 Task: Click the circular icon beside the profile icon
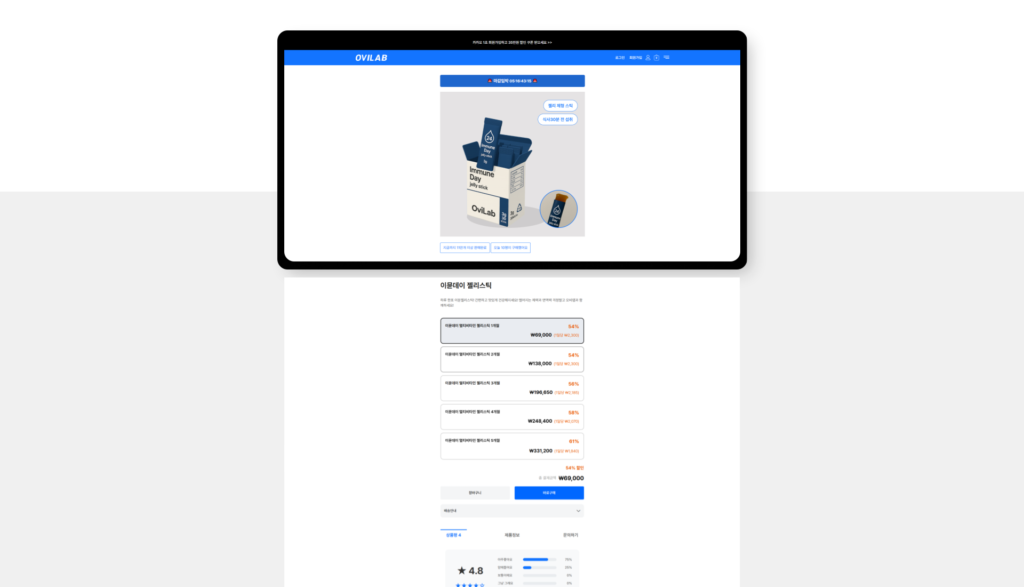tap(657, 58)
